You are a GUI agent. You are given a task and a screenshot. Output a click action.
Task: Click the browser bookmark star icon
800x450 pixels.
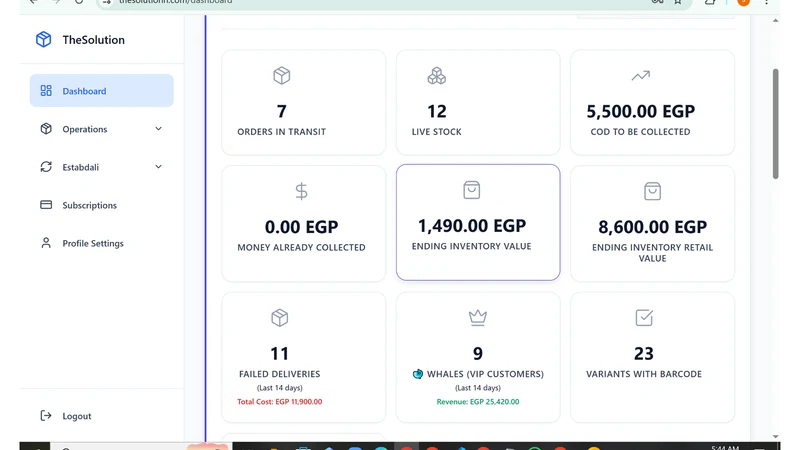click(678, 2)
